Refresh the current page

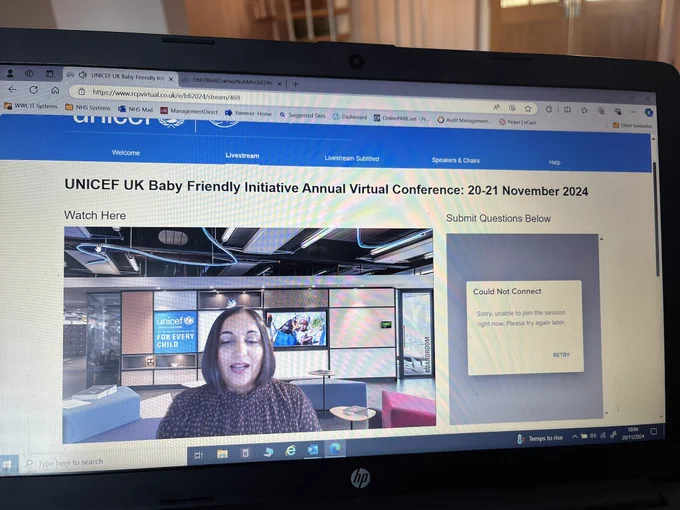pyautogui.click(x=33, y=90)
